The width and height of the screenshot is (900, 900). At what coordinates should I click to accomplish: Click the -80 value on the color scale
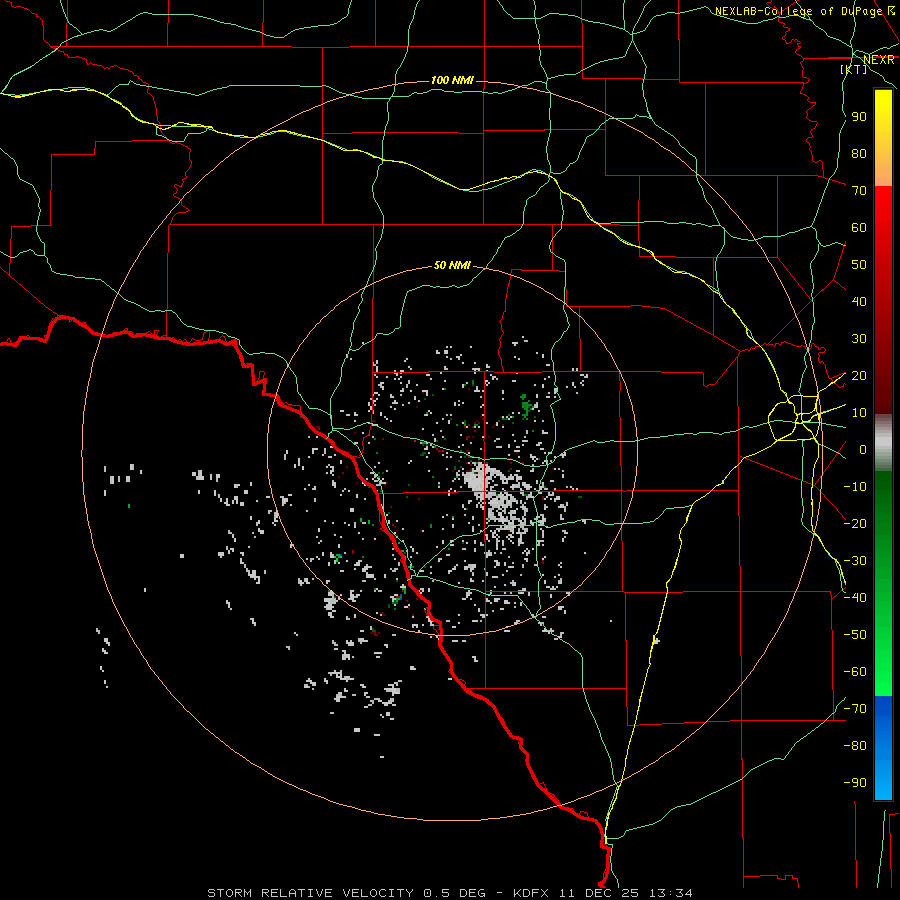(x=855, y=746)
